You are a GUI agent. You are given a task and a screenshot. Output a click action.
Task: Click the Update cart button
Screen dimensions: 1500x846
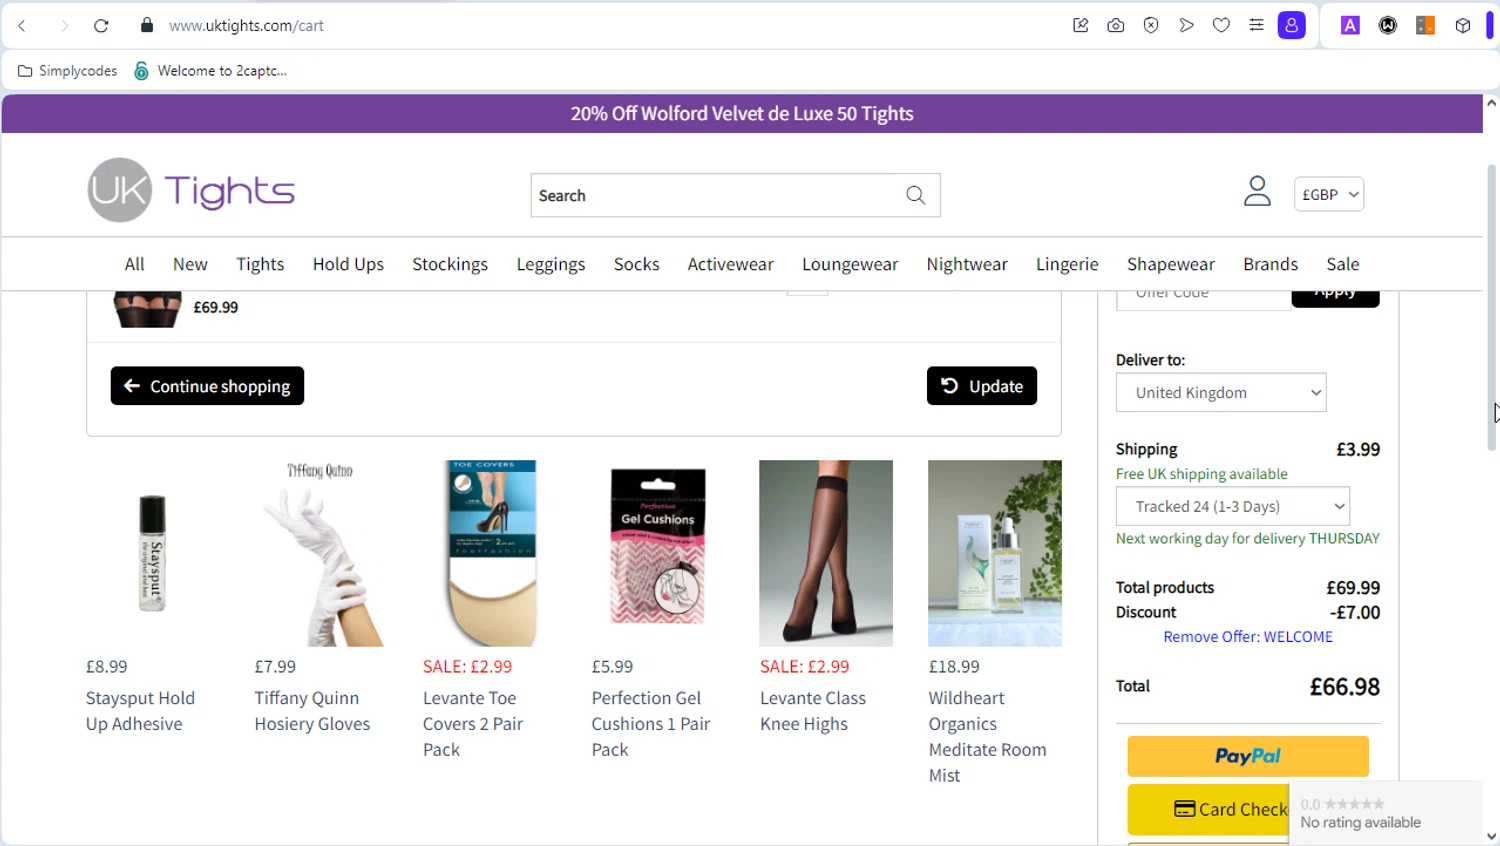point(982,386)
